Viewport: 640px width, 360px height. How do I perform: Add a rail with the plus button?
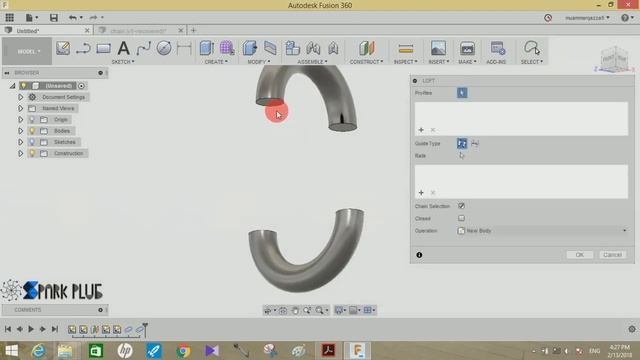421,193
